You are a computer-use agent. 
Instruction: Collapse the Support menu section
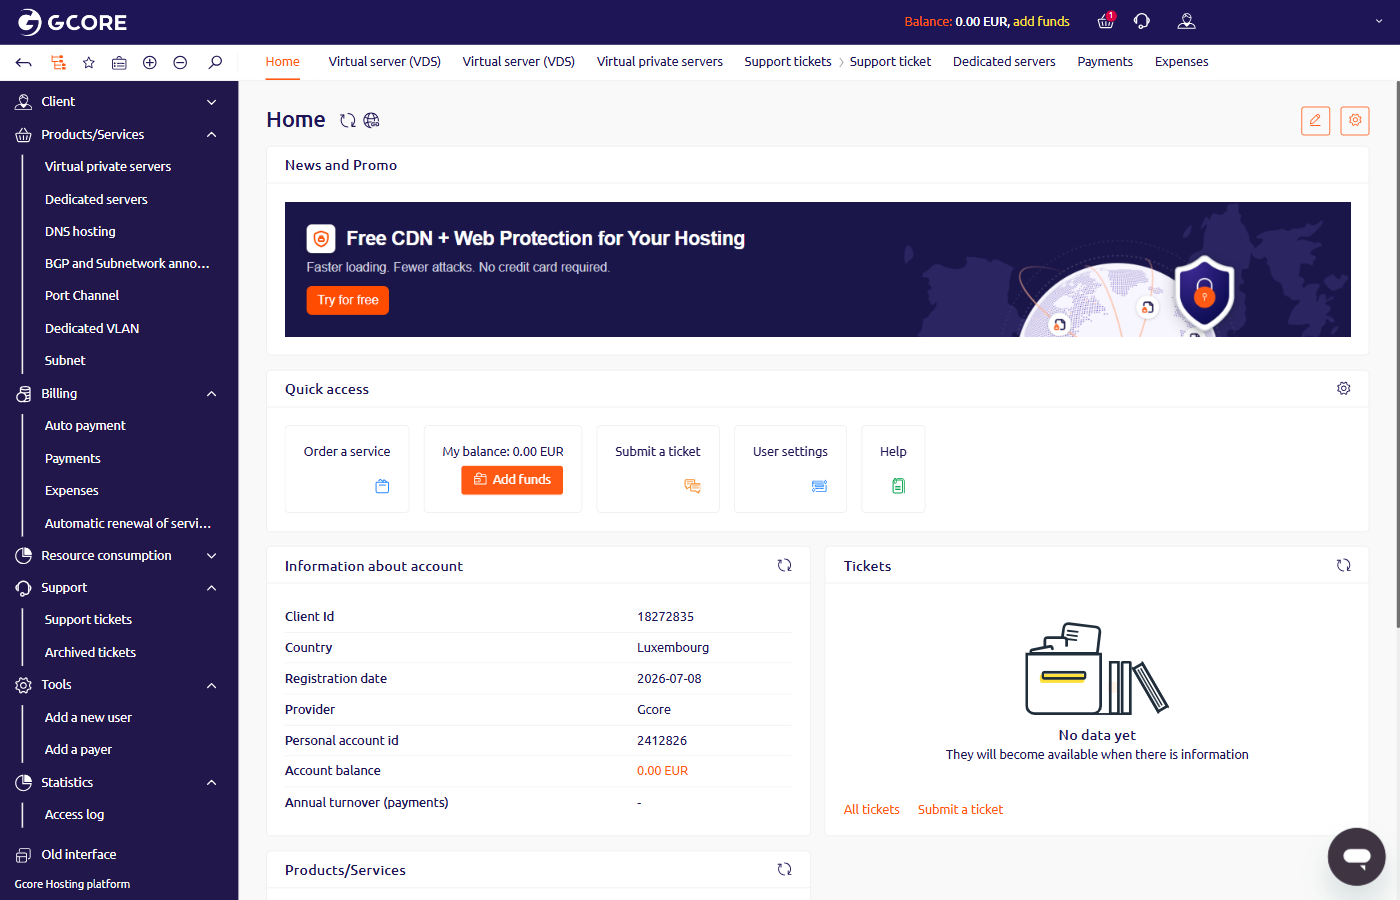pos(119,587)
